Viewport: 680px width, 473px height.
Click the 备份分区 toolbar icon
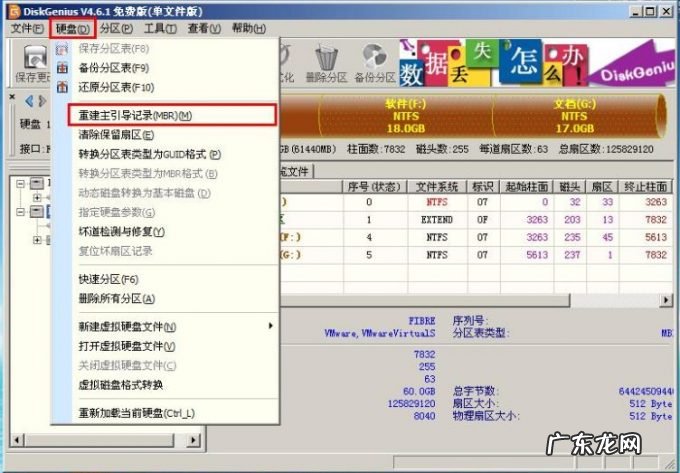click(x=375, y=64)
